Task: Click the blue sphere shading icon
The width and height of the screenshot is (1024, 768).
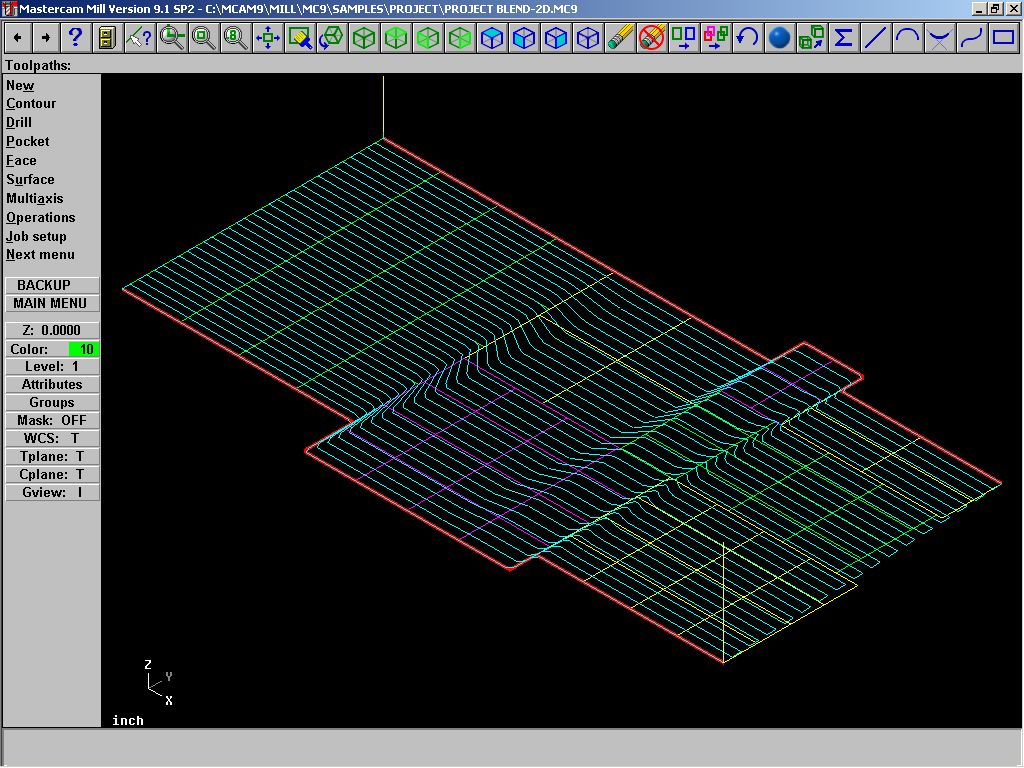Action: tap(780, 38)
